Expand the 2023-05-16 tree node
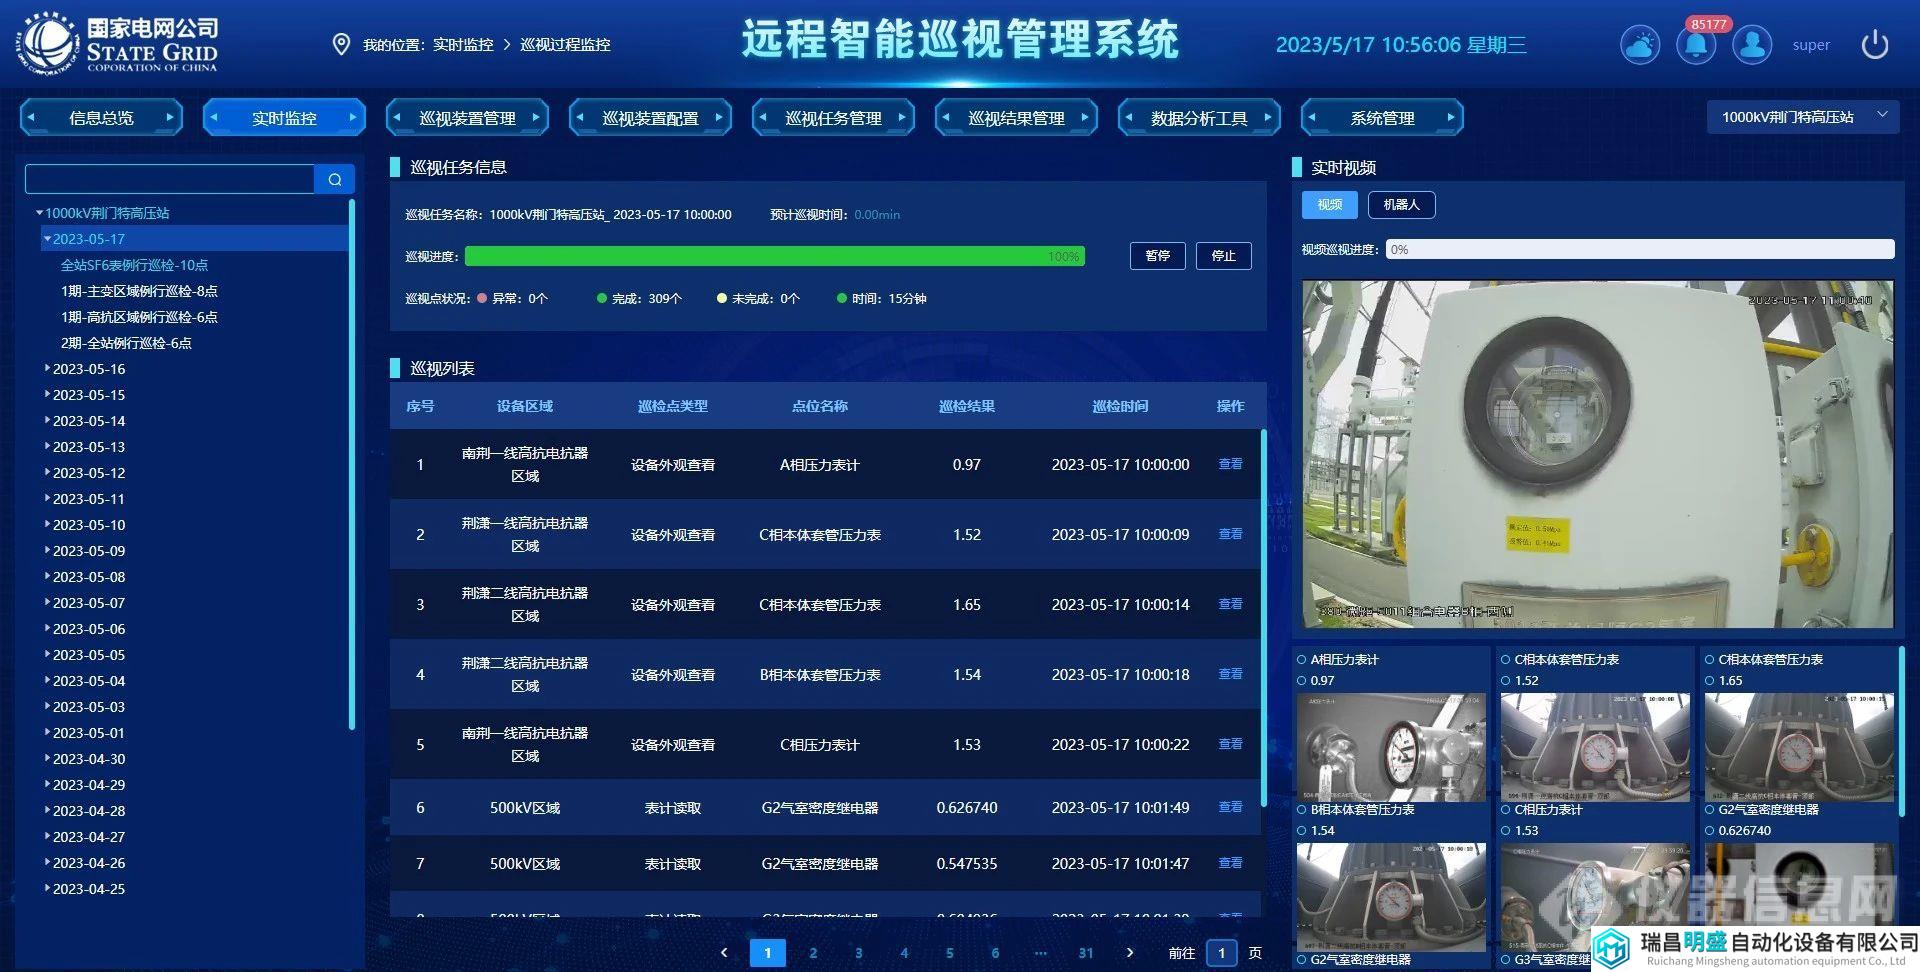 coord(47,369)
